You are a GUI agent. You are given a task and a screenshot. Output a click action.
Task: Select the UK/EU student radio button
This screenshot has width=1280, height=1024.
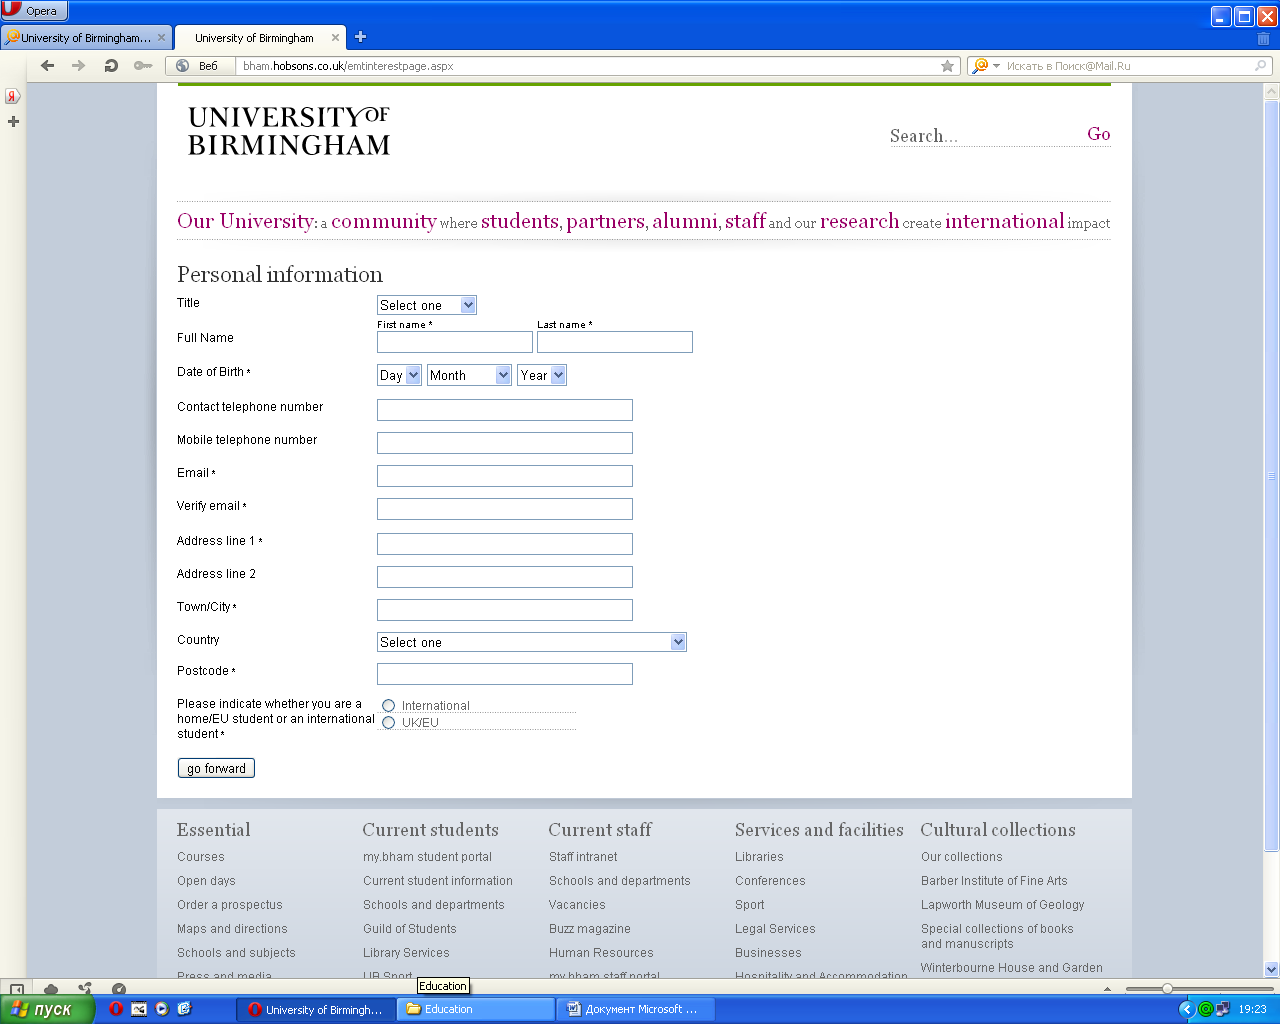[389, 723]
